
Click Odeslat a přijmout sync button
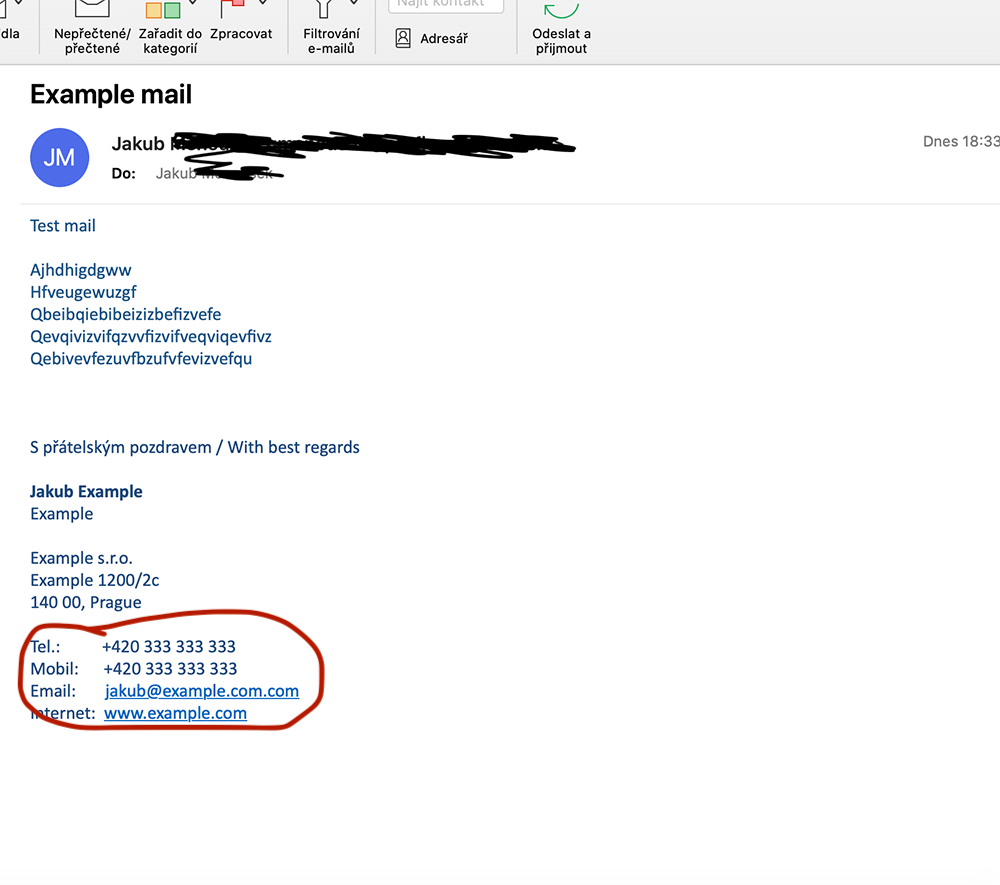561,29
